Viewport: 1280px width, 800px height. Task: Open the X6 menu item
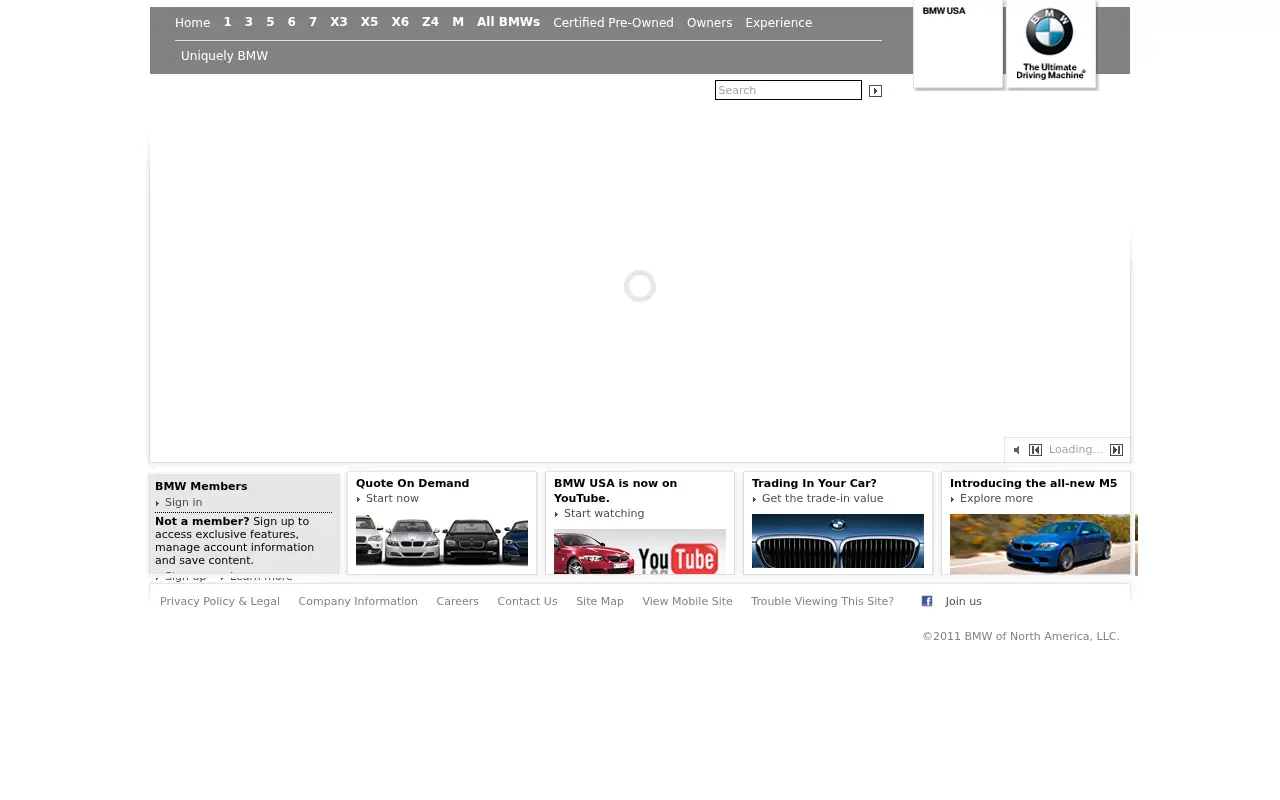click(400, 22)
